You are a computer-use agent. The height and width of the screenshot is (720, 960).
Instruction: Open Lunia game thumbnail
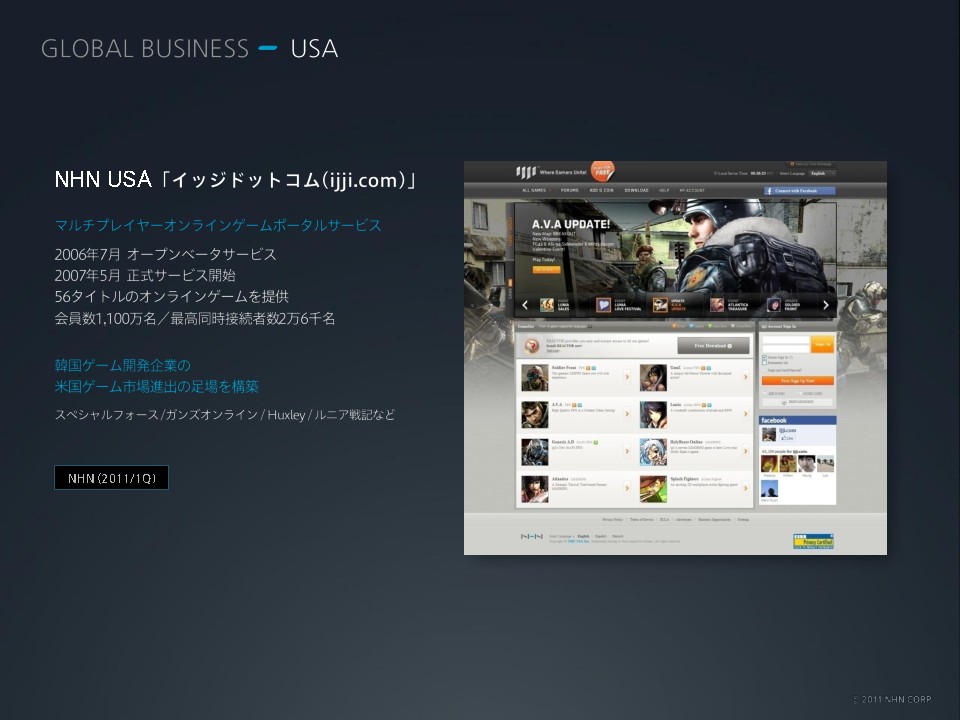pyautogui.click(x=653, y=415)
